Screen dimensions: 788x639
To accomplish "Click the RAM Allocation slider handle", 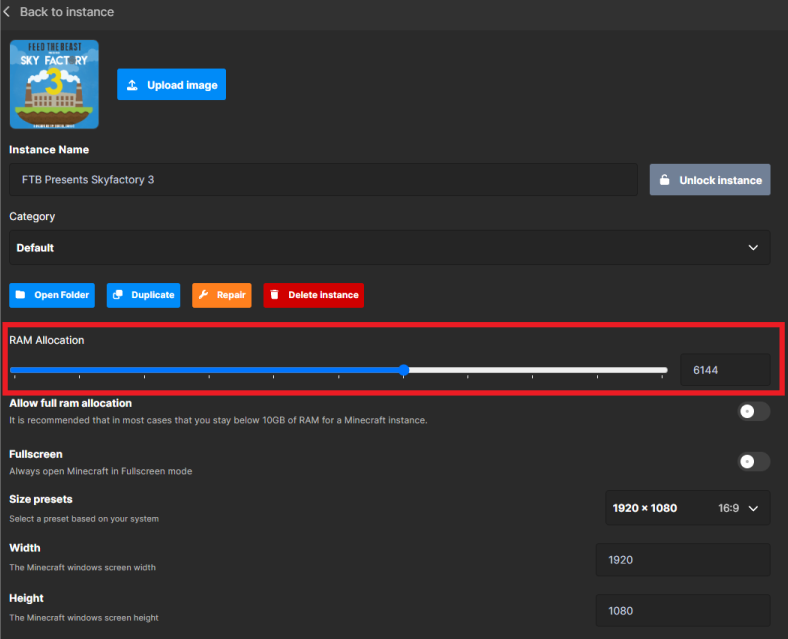I will point(404,370).
